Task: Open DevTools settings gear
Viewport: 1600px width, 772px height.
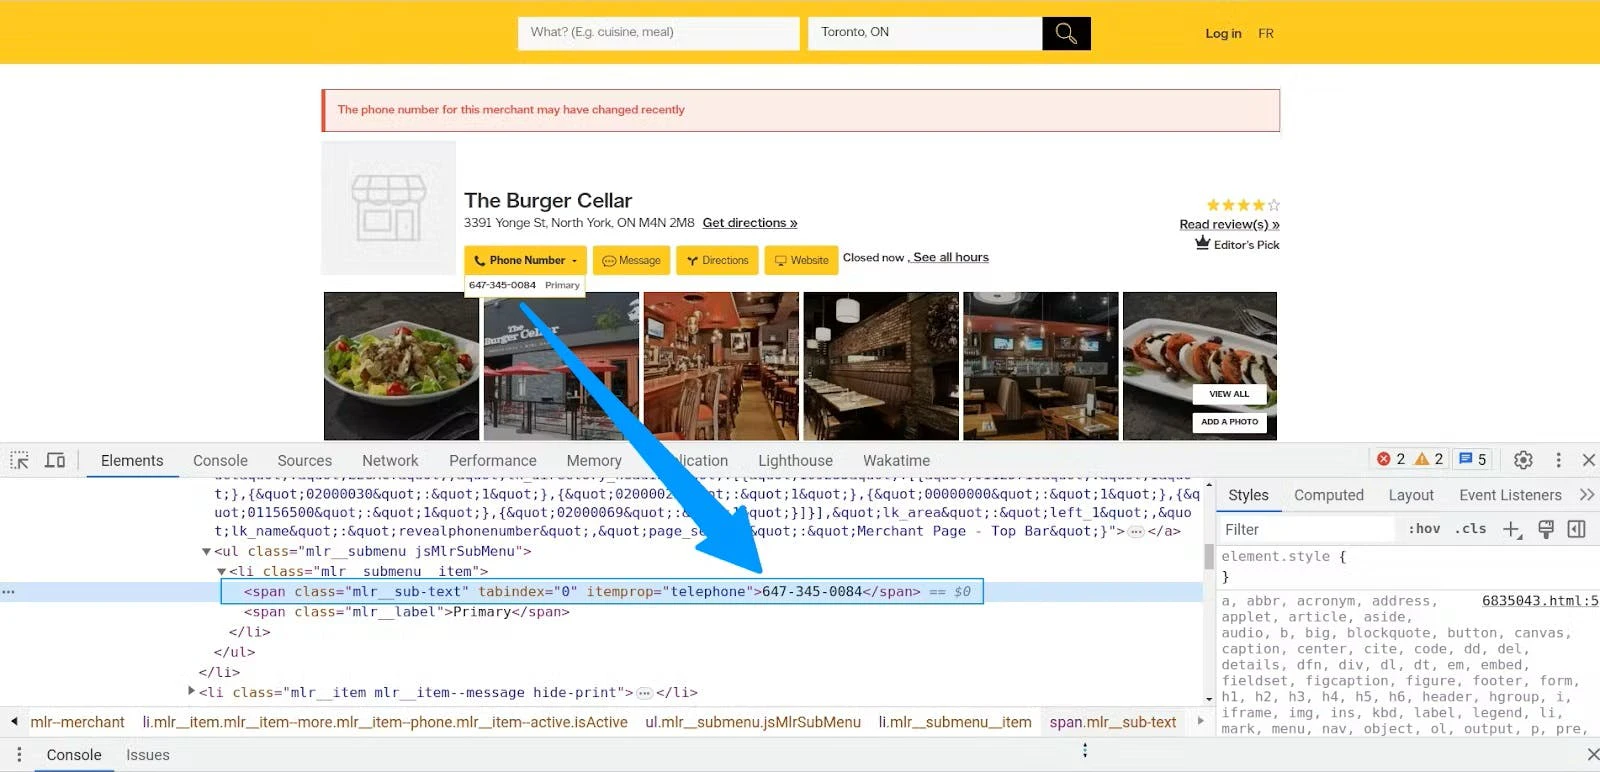Action: point(1523,460)
